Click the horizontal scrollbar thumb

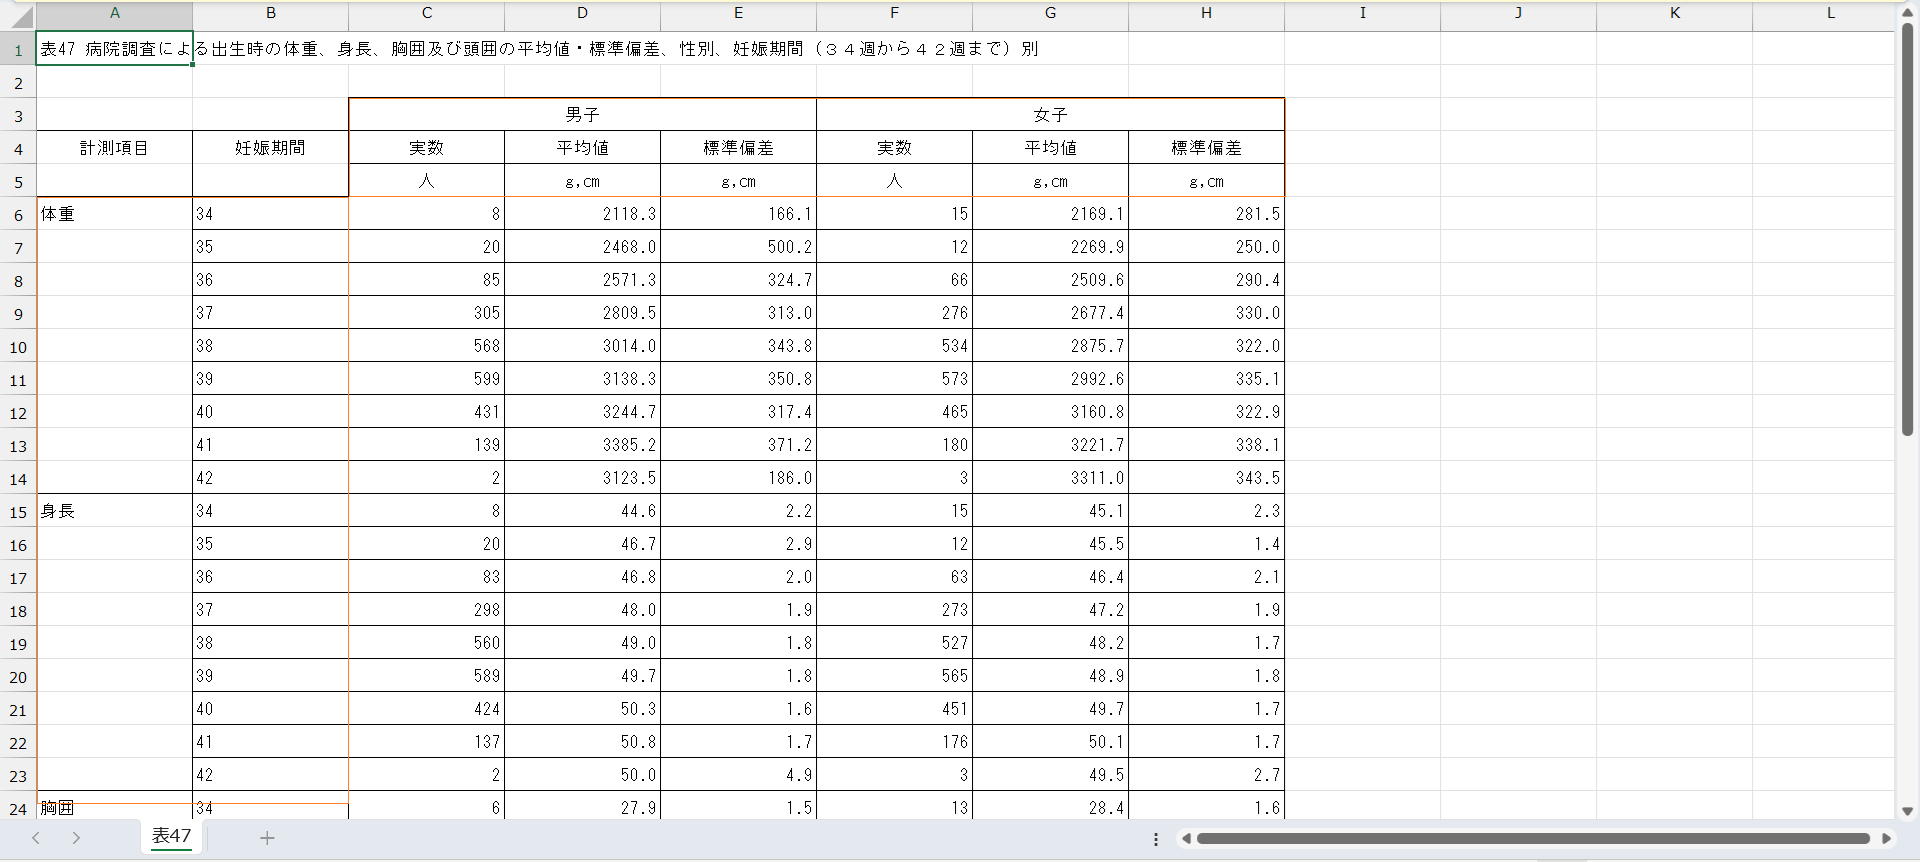[x=1532, y=839]
